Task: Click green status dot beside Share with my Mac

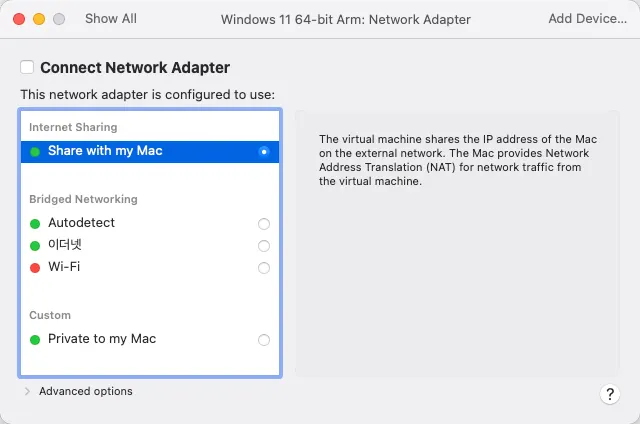Action: click(35, 152)
